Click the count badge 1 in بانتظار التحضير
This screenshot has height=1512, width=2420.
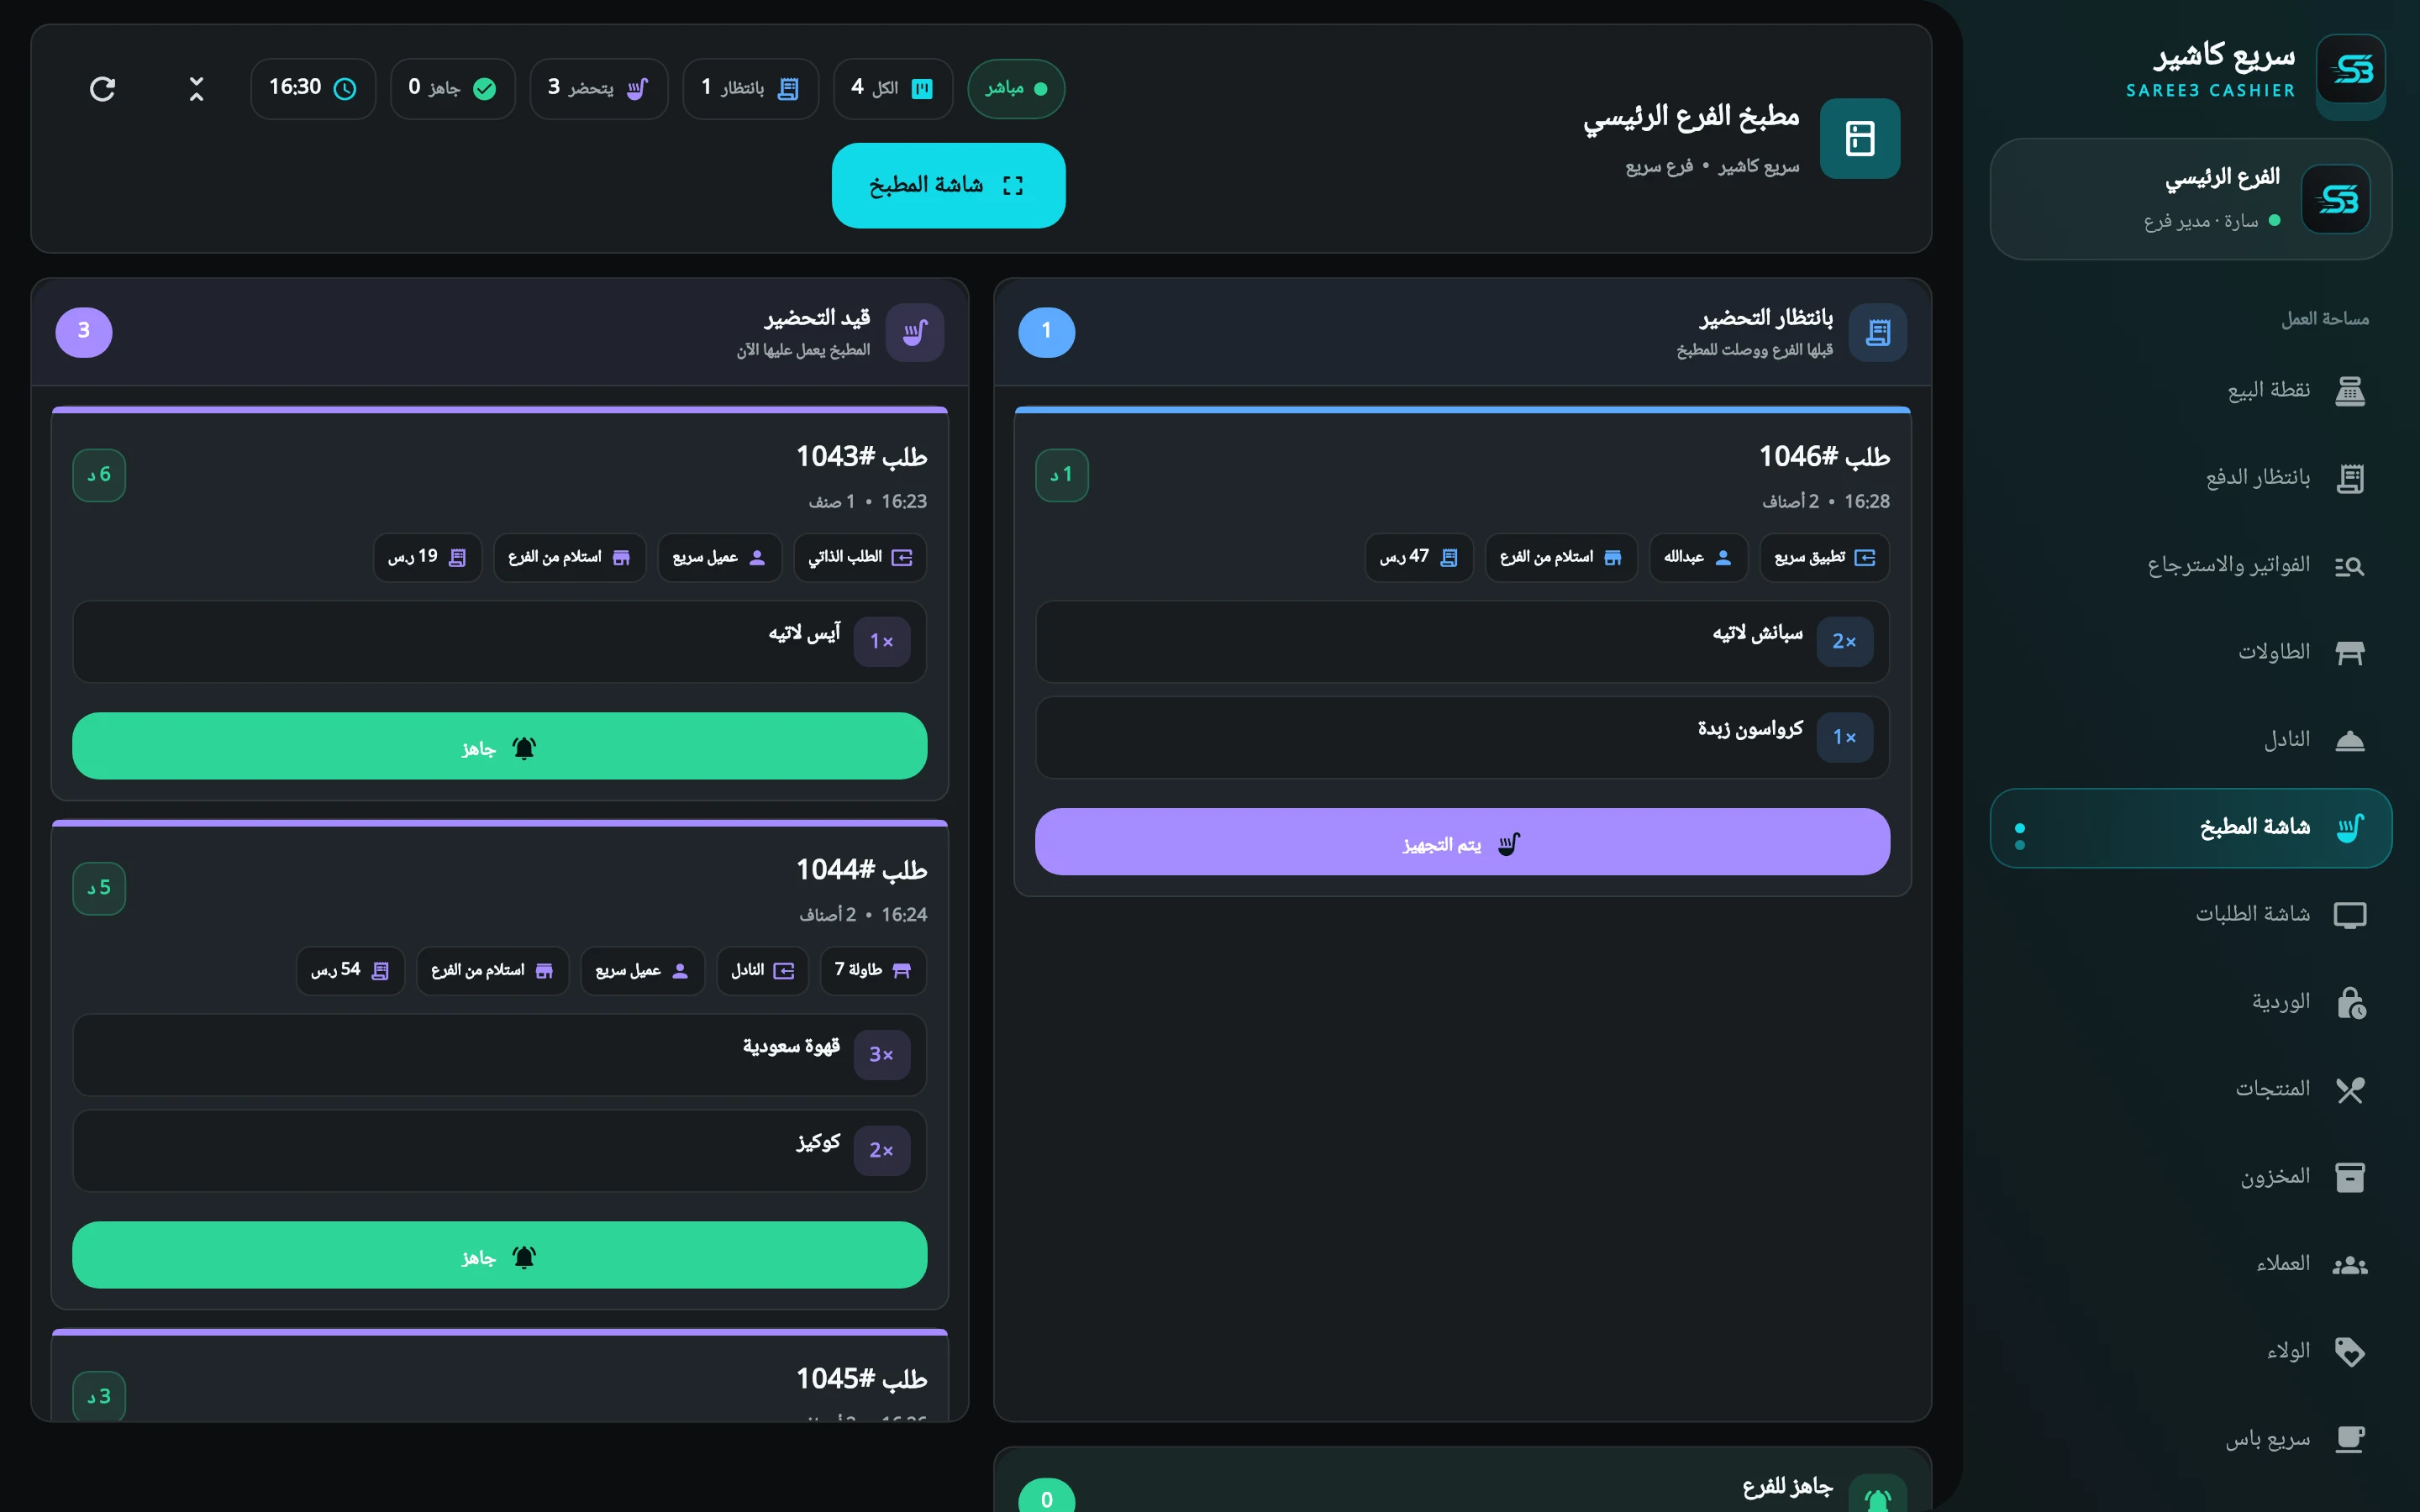pyautogui.click(x=1046, y=332)
